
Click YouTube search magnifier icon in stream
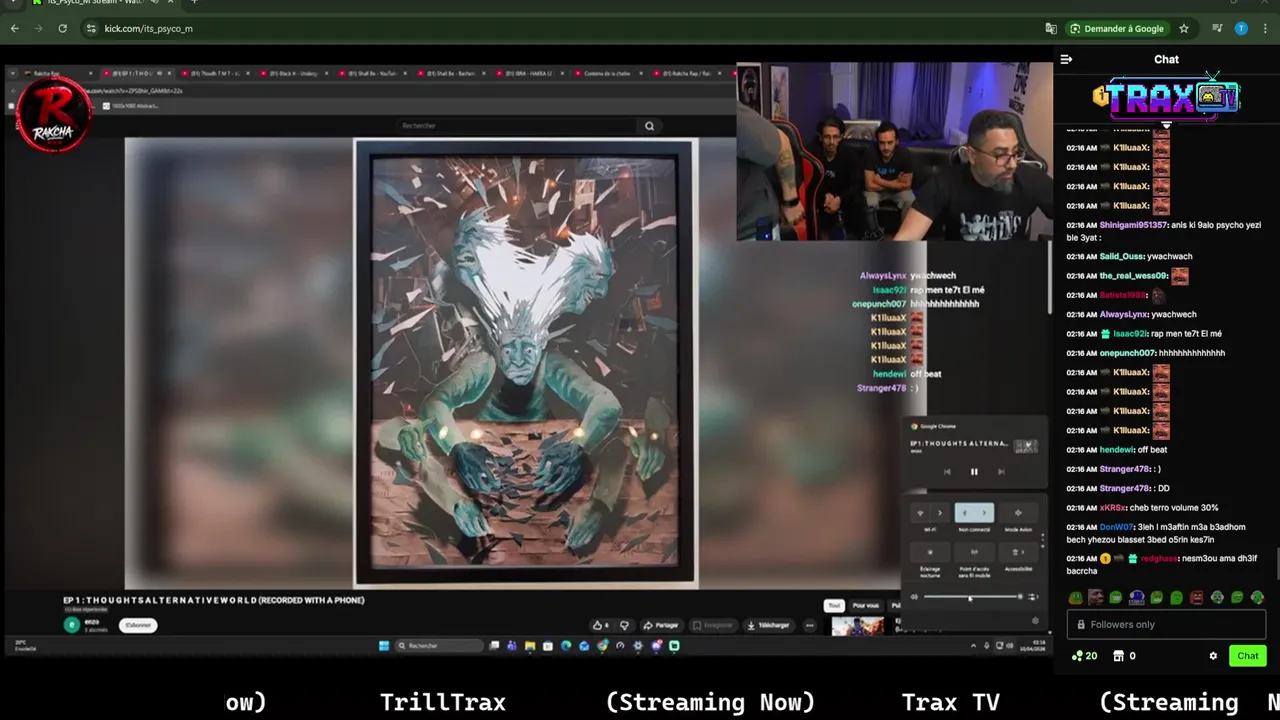tap(649, 125)
